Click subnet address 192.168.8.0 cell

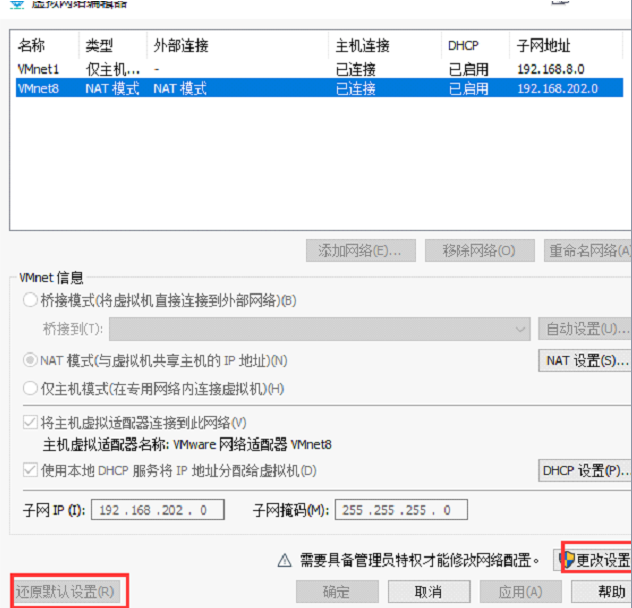[x=551, y=69]
